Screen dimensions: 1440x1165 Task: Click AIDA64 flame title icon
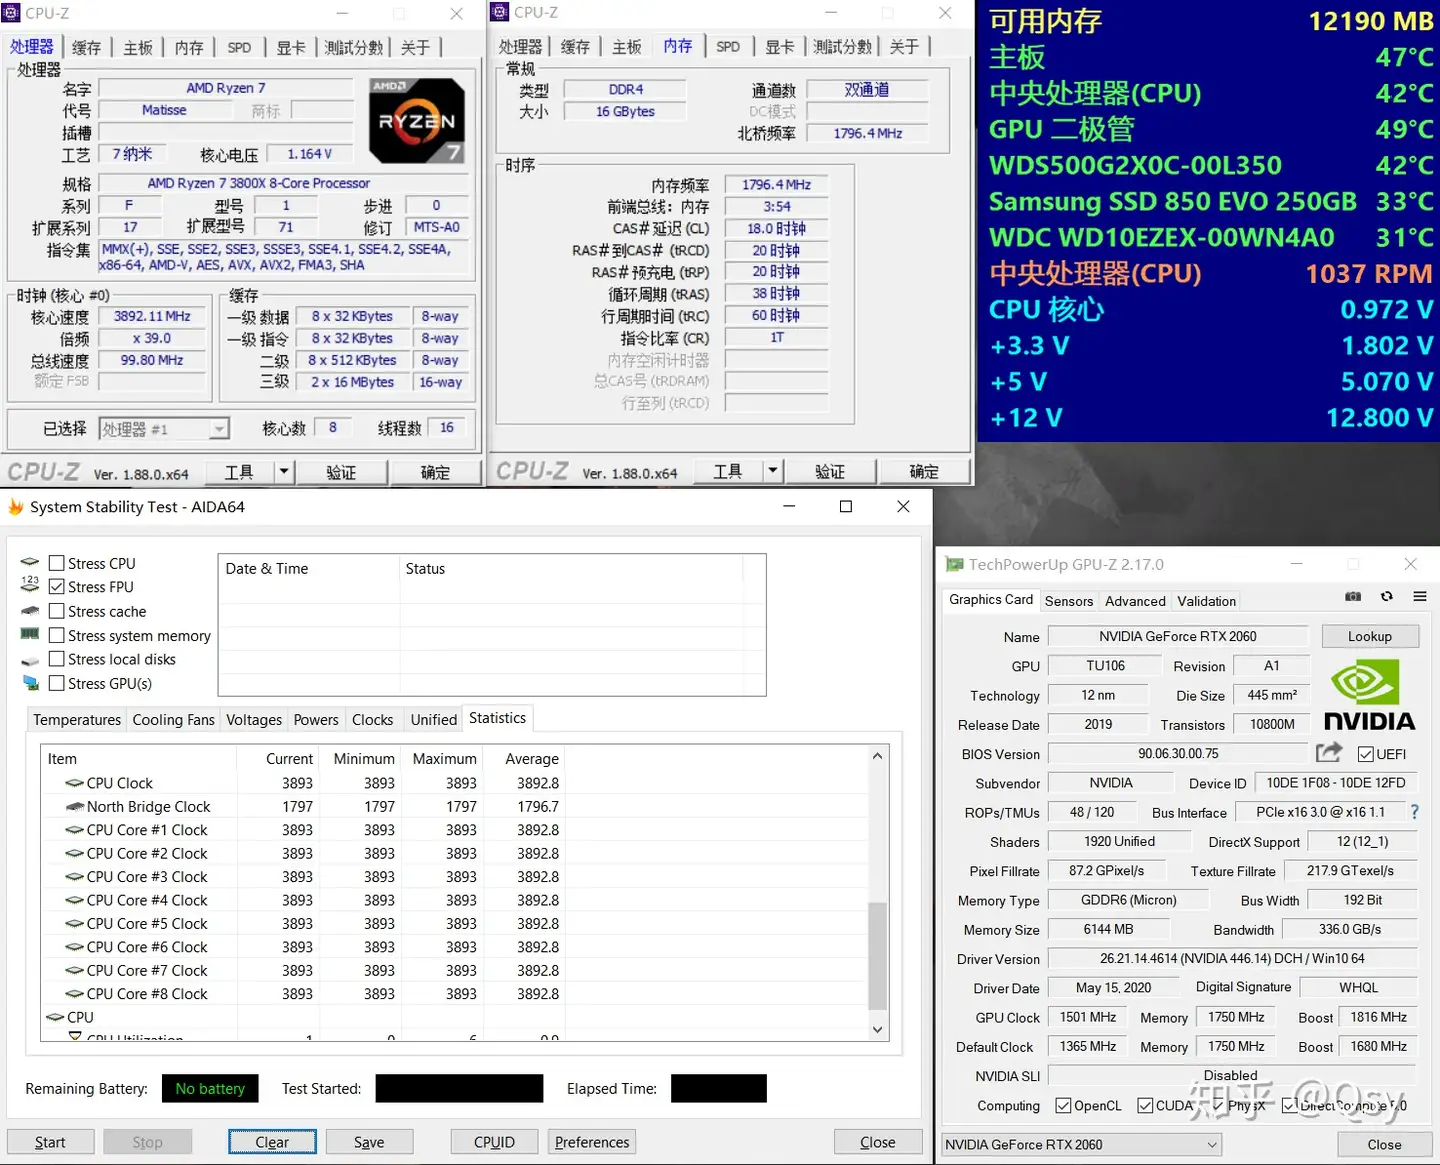click(15, 507)
